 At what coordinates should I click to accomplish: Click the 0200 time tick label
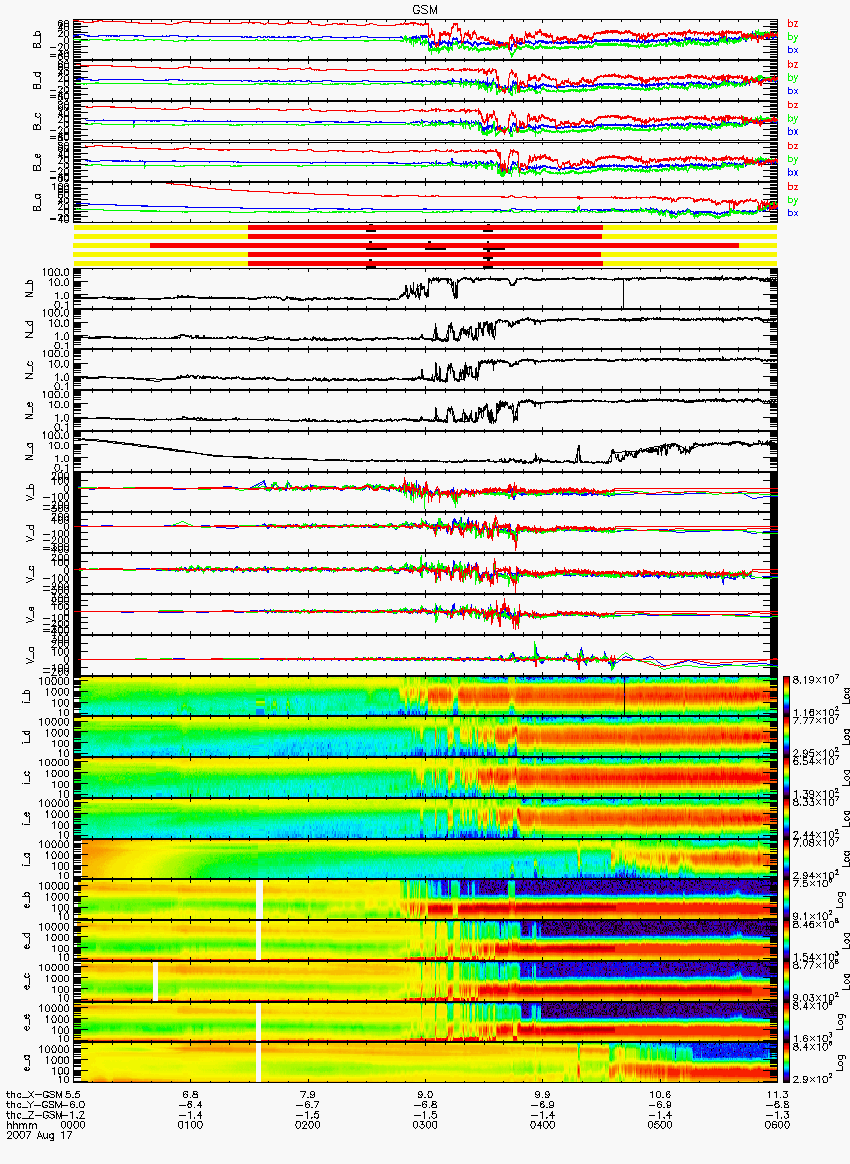(307, 1125)
